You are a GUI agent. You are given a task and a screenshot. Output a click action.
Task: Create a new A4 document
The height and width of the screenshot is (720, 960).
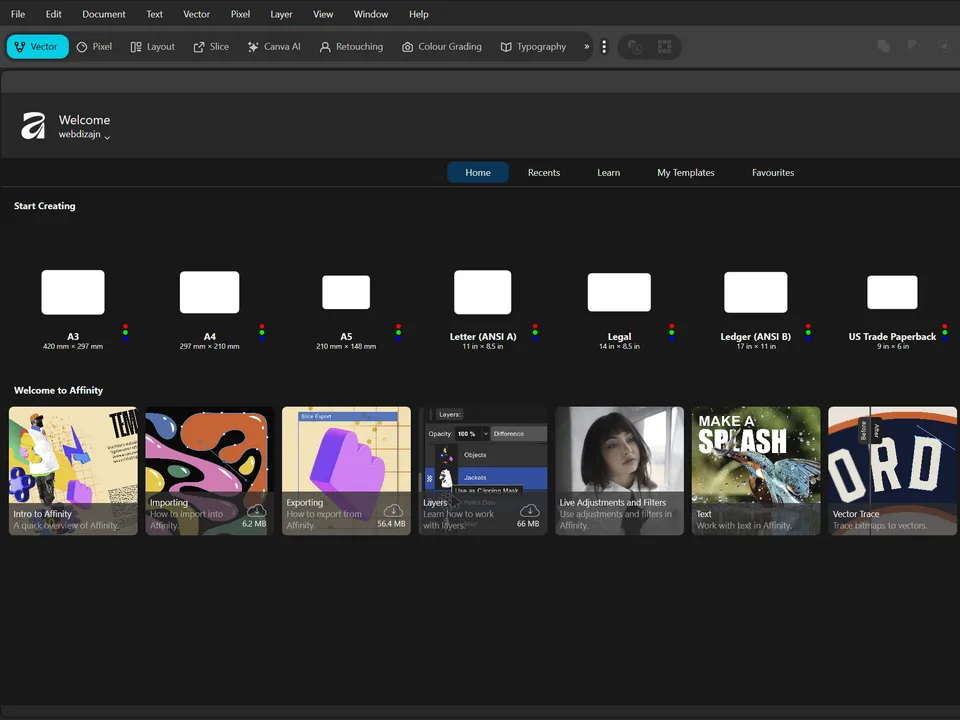[x=209, y=291]
